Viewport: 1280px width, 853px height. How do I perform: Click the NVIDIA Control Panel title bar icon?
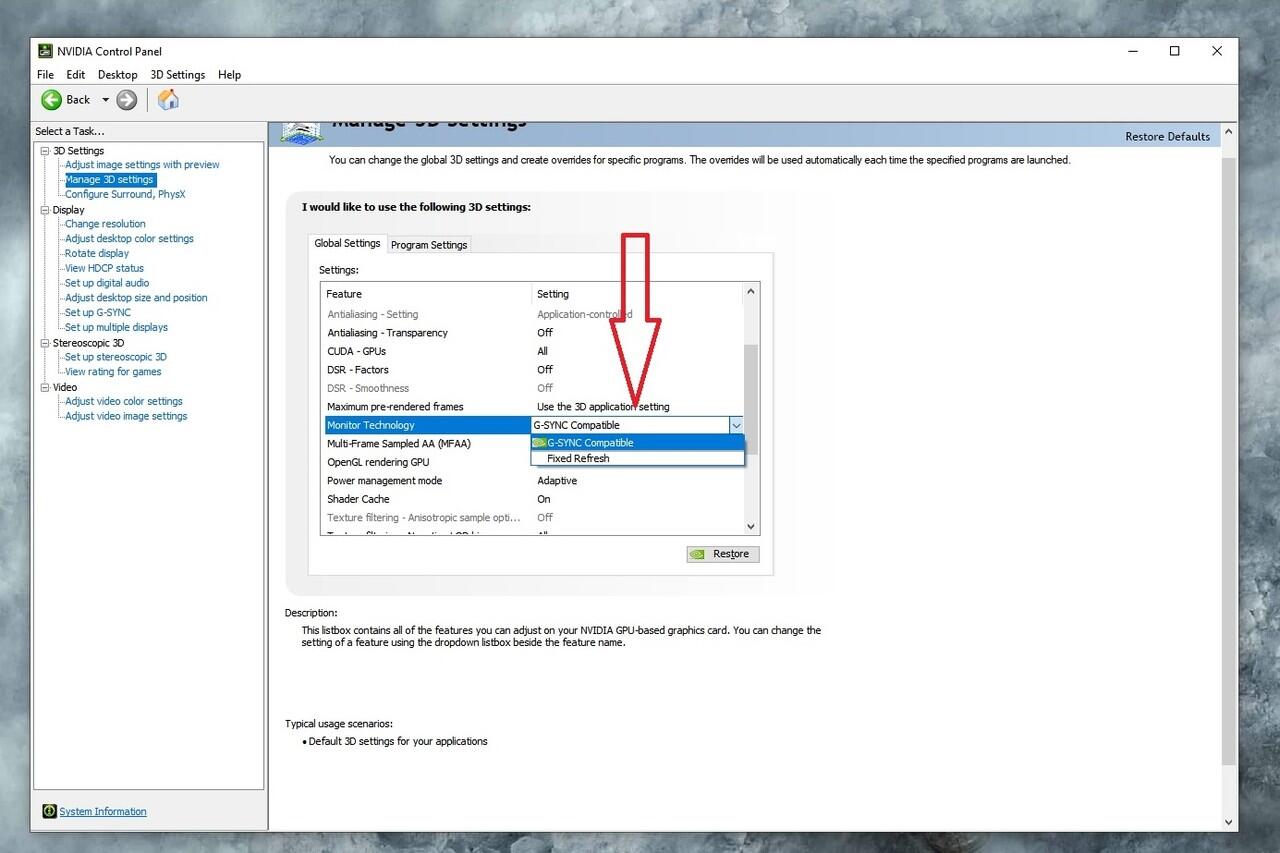click(x=46, y=51)
